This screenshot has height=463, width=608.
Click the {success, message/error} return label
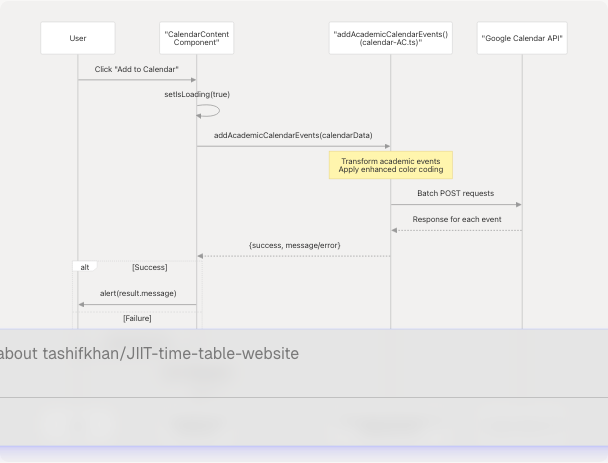294,245
